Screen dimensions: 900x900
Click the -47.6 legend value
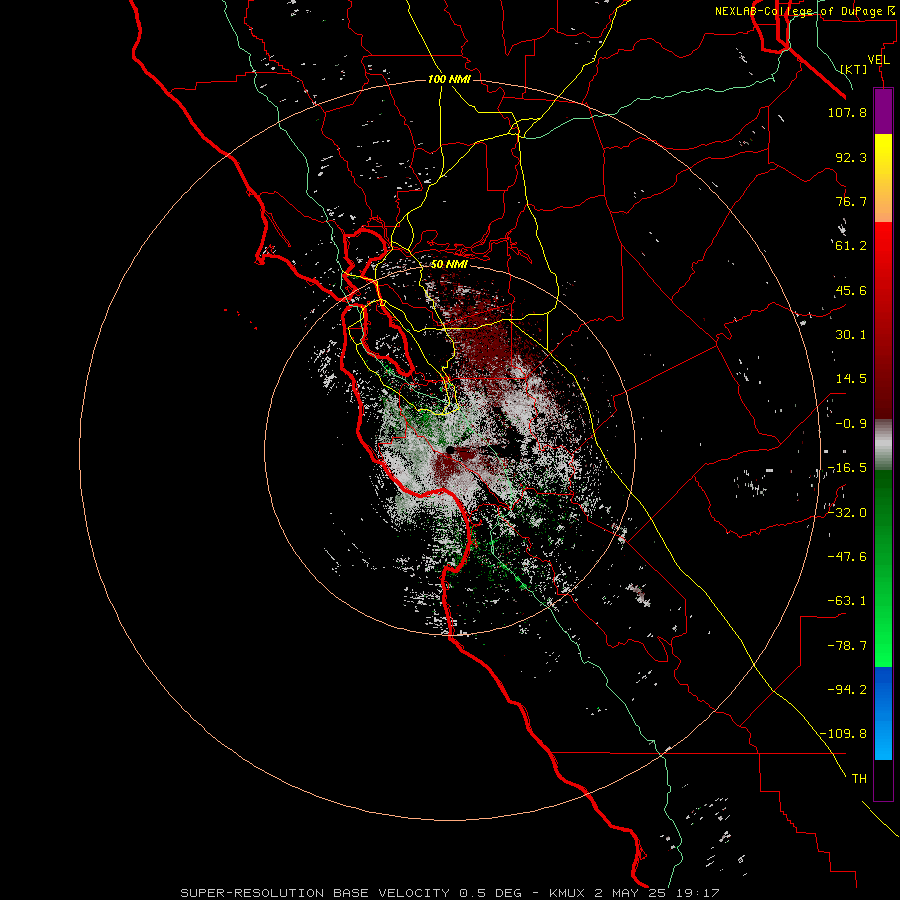847,557
